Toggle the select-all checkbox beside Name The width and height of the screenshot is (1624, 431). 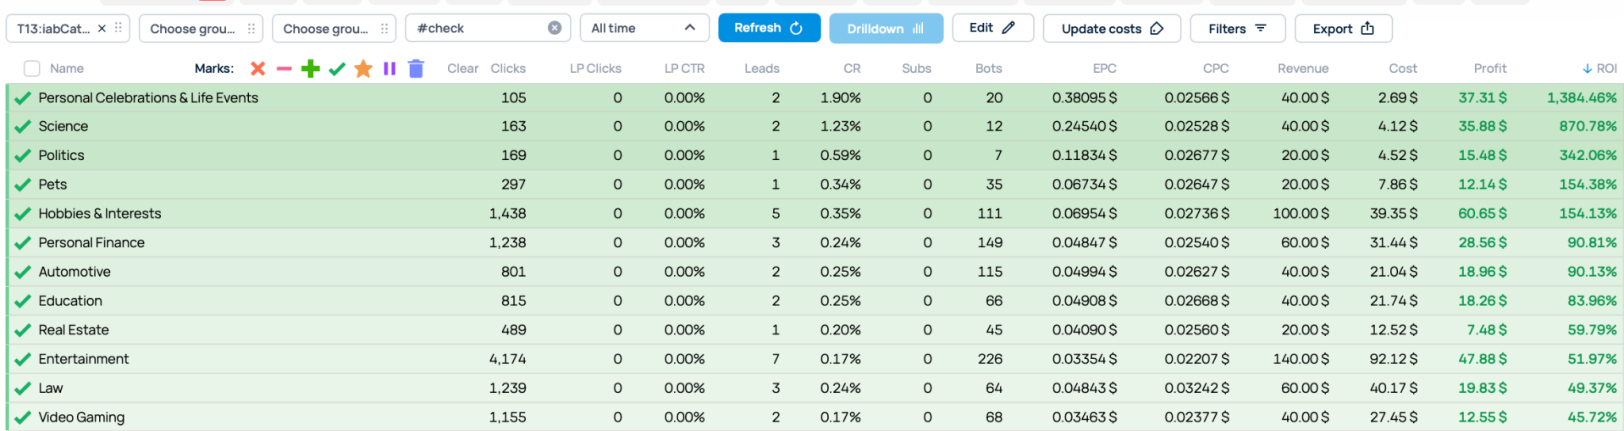tap(32, 69)
